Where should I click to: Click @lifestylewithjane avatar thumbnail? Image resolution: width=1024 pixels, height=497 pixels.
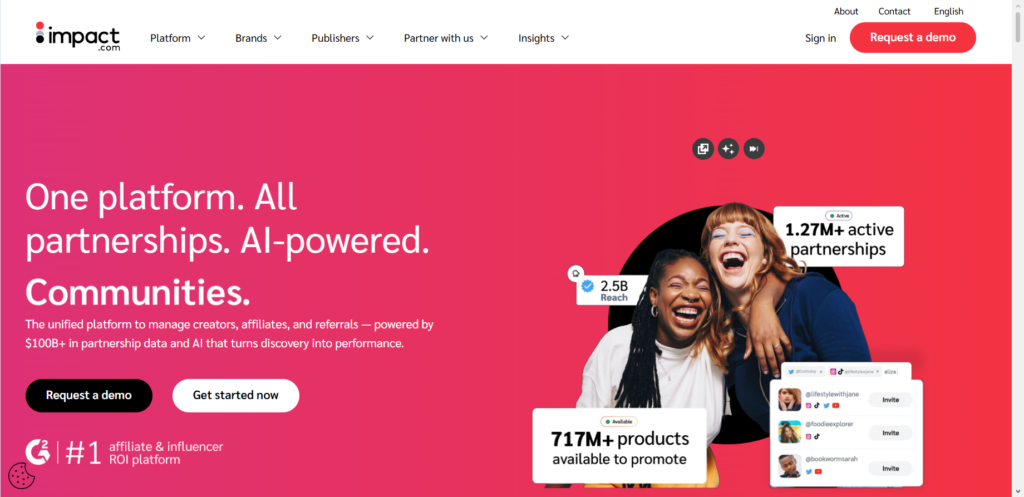click(x=790, y=399)
